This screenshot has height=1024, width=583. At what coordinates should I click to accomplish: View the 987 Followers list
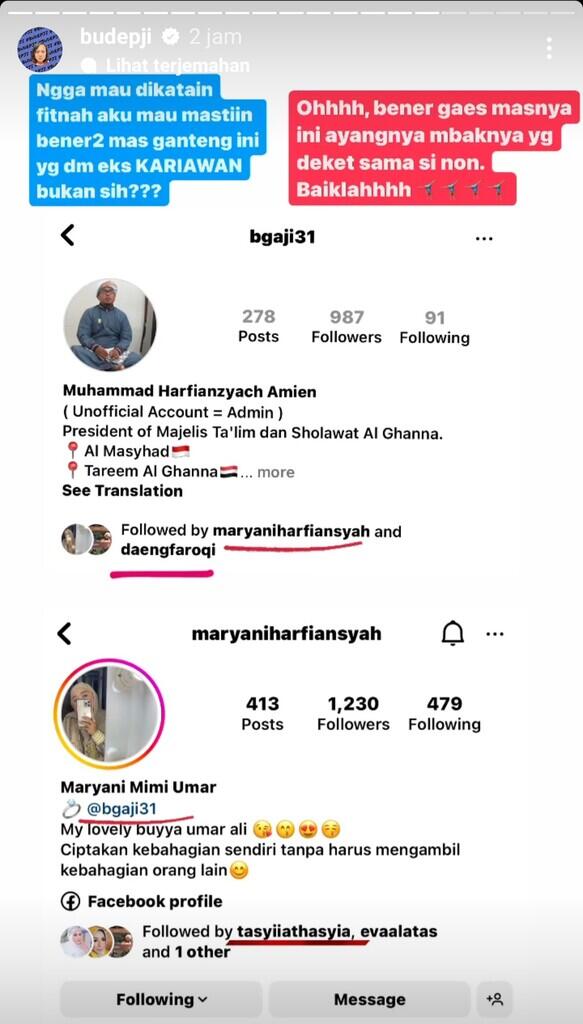click(x=346, y=327)
